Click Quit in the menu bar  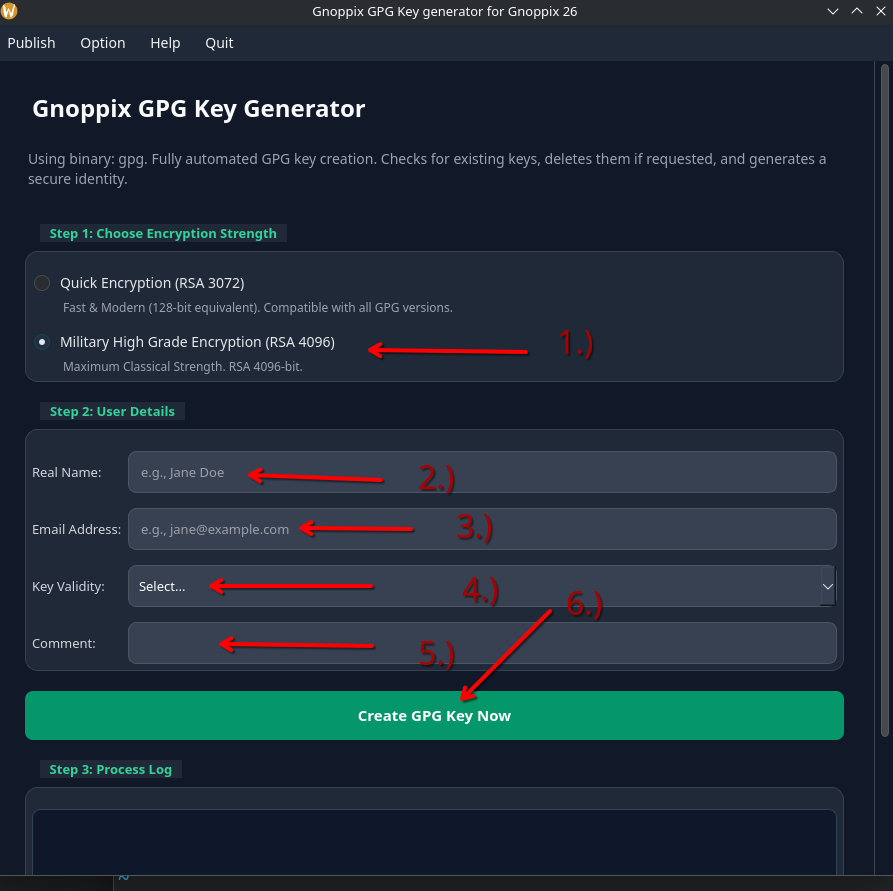219,43
